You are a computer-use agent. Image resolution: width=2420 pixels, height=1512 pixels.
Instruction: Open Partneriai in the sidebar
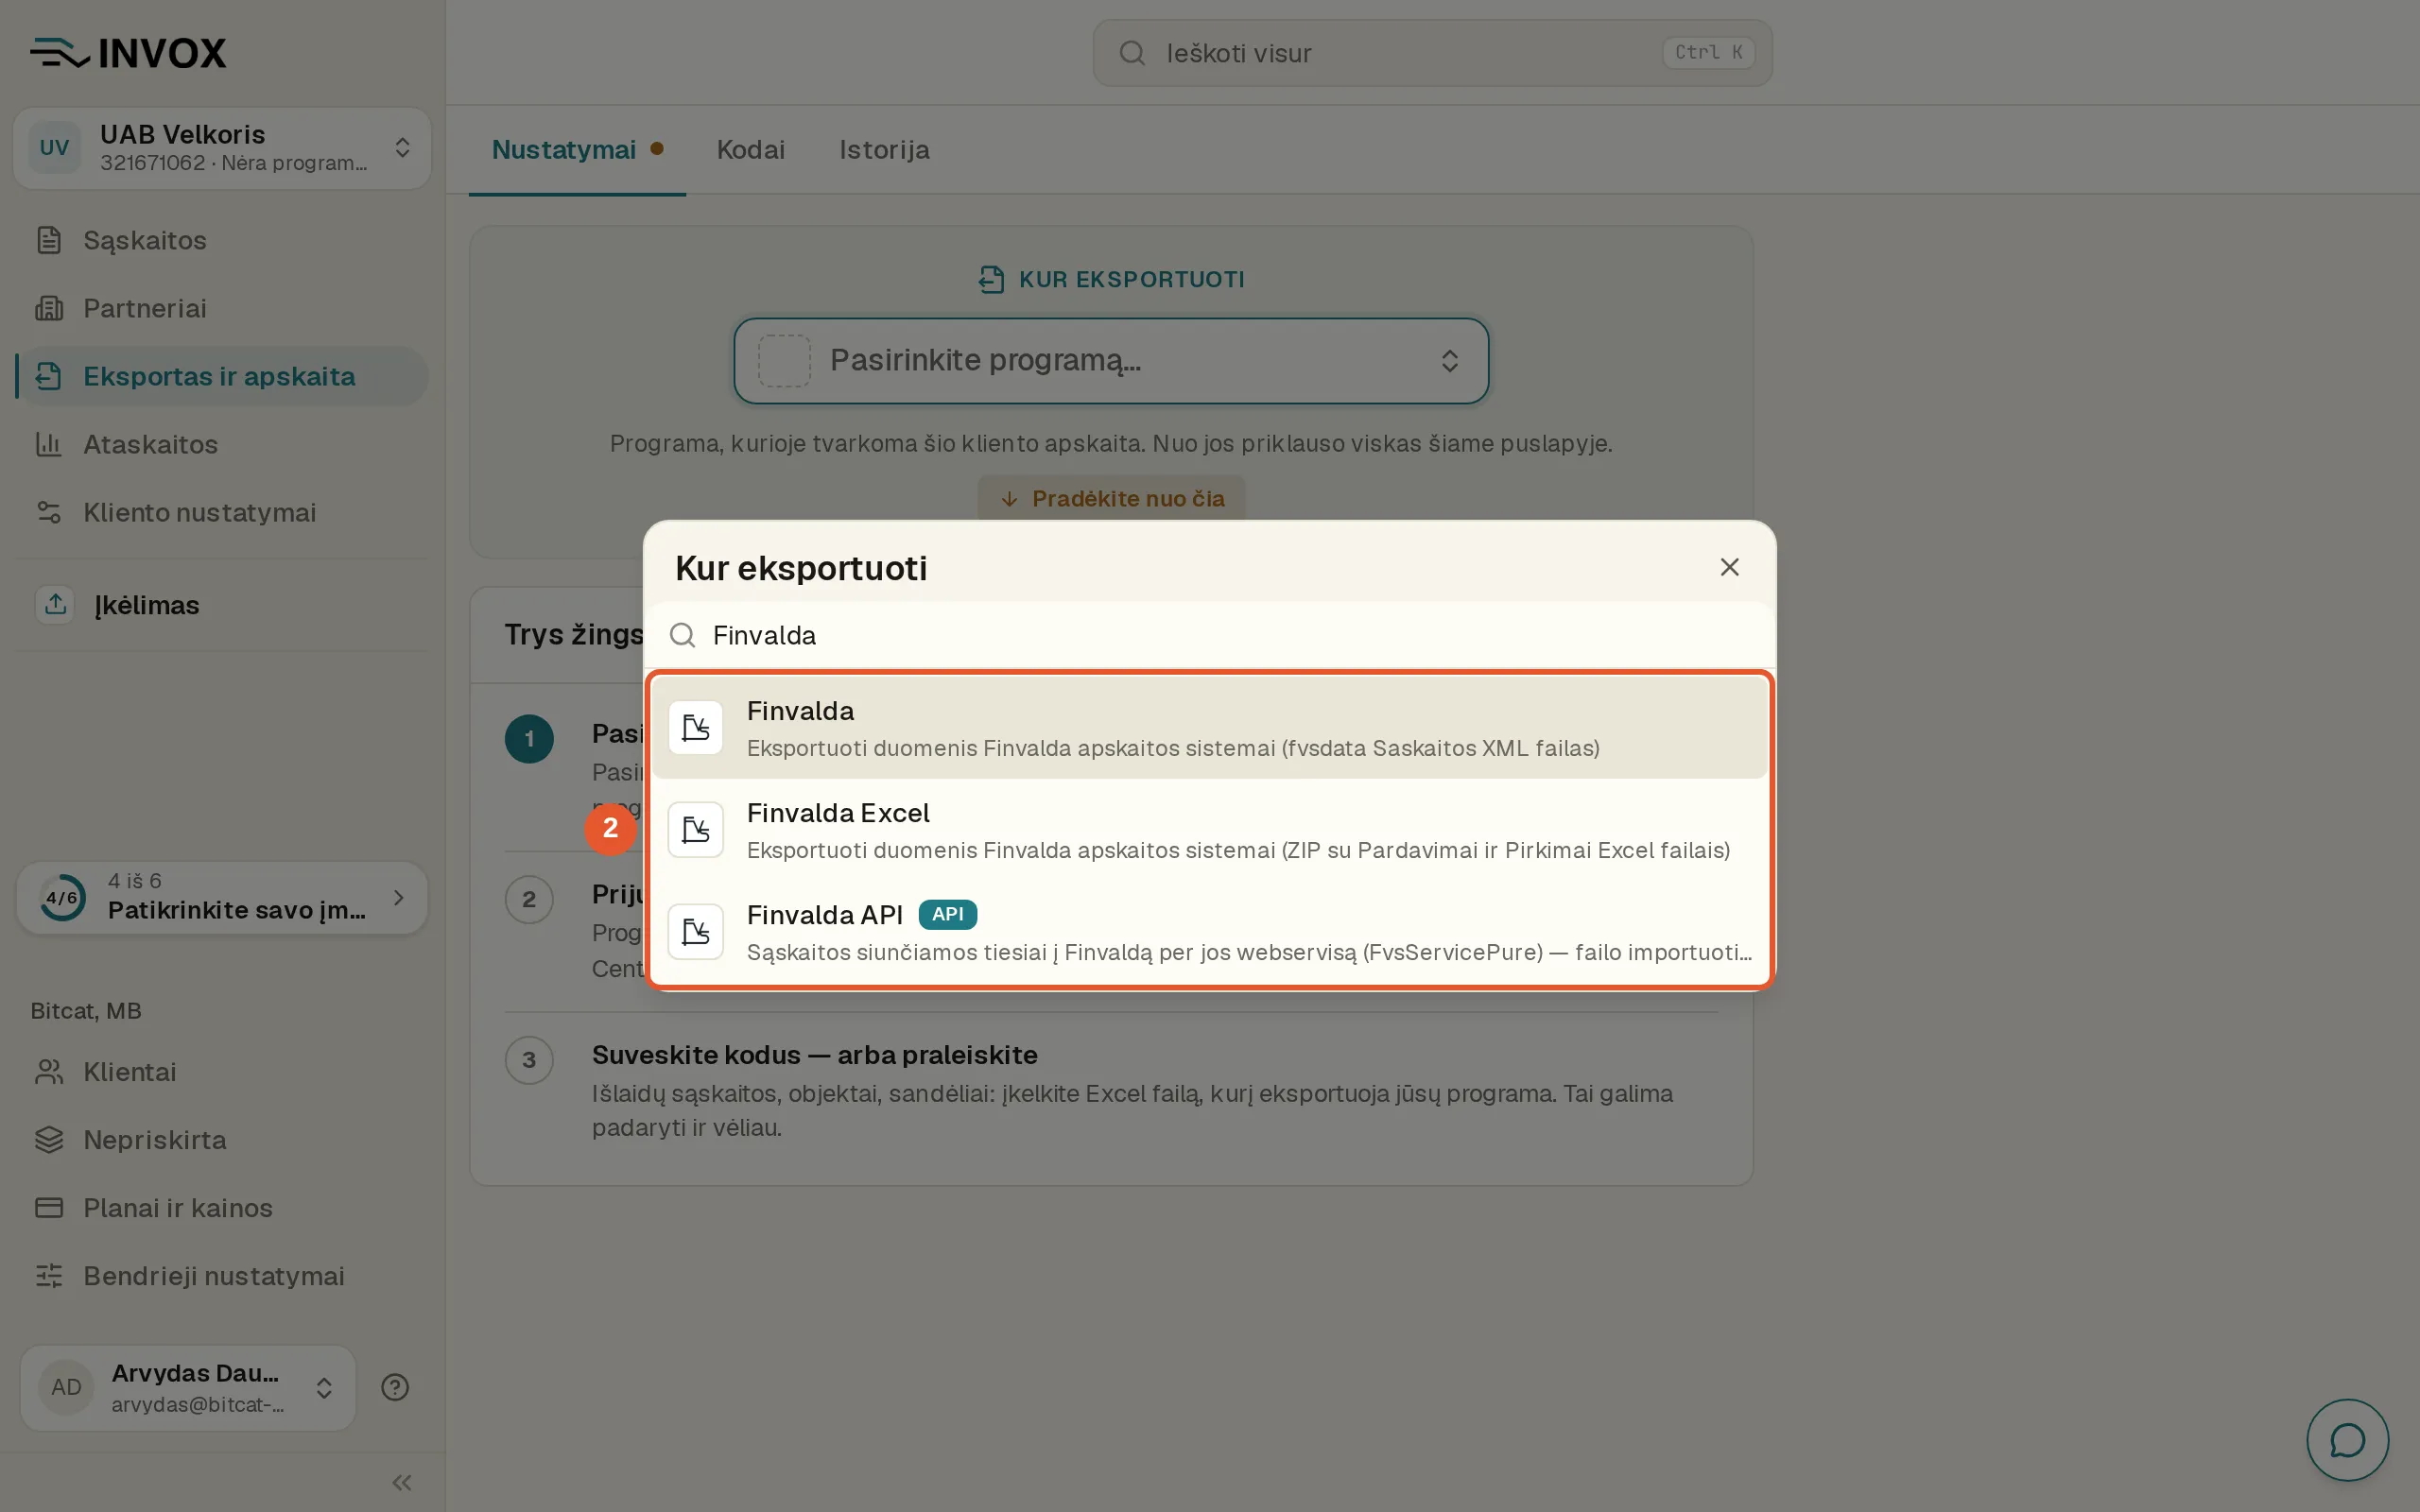(x=222, y=308)
